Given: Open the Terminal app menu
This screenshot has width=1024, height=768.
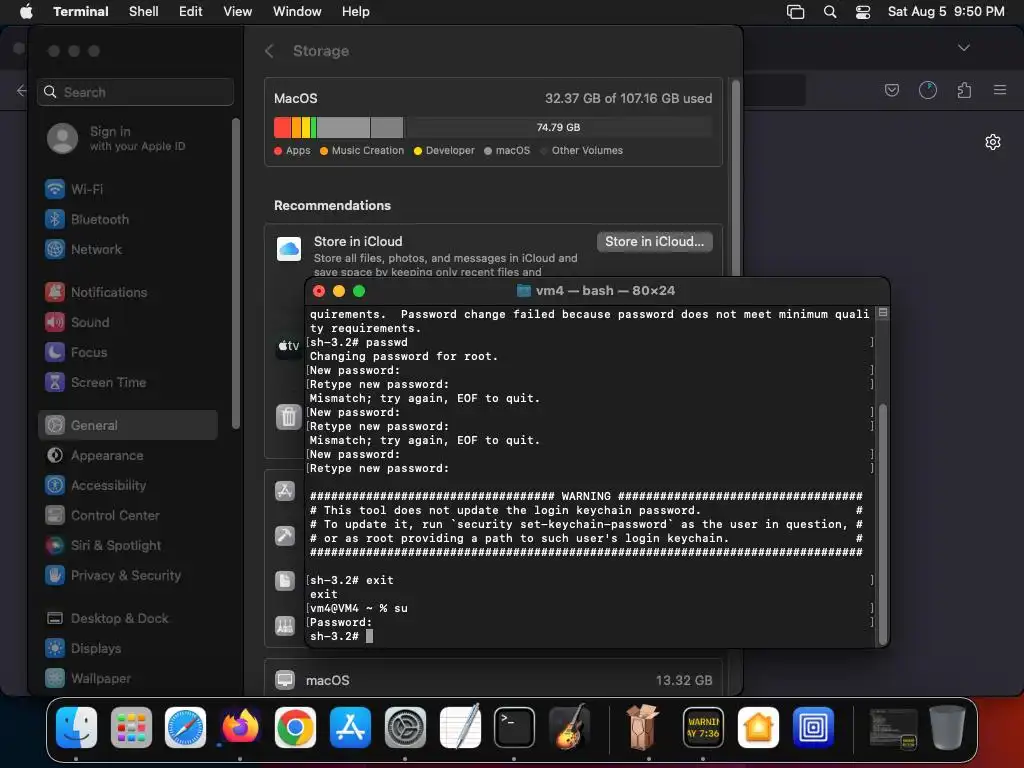Looking at the screenshot, I should pos(81,12).
